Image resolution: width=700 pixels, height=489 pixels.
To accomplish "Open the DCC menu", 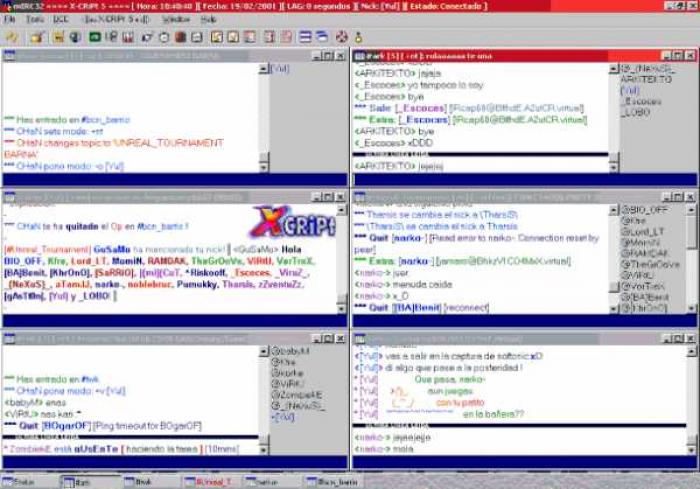I will 60,19.
